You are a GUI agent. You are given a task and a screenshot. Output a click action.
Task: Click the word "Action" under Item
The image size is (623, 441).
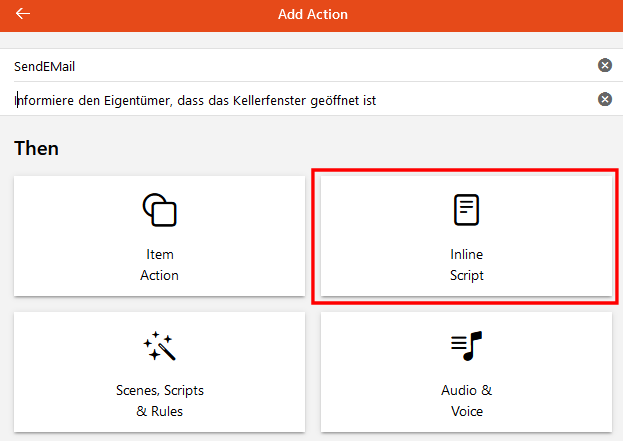click(159, 275)
